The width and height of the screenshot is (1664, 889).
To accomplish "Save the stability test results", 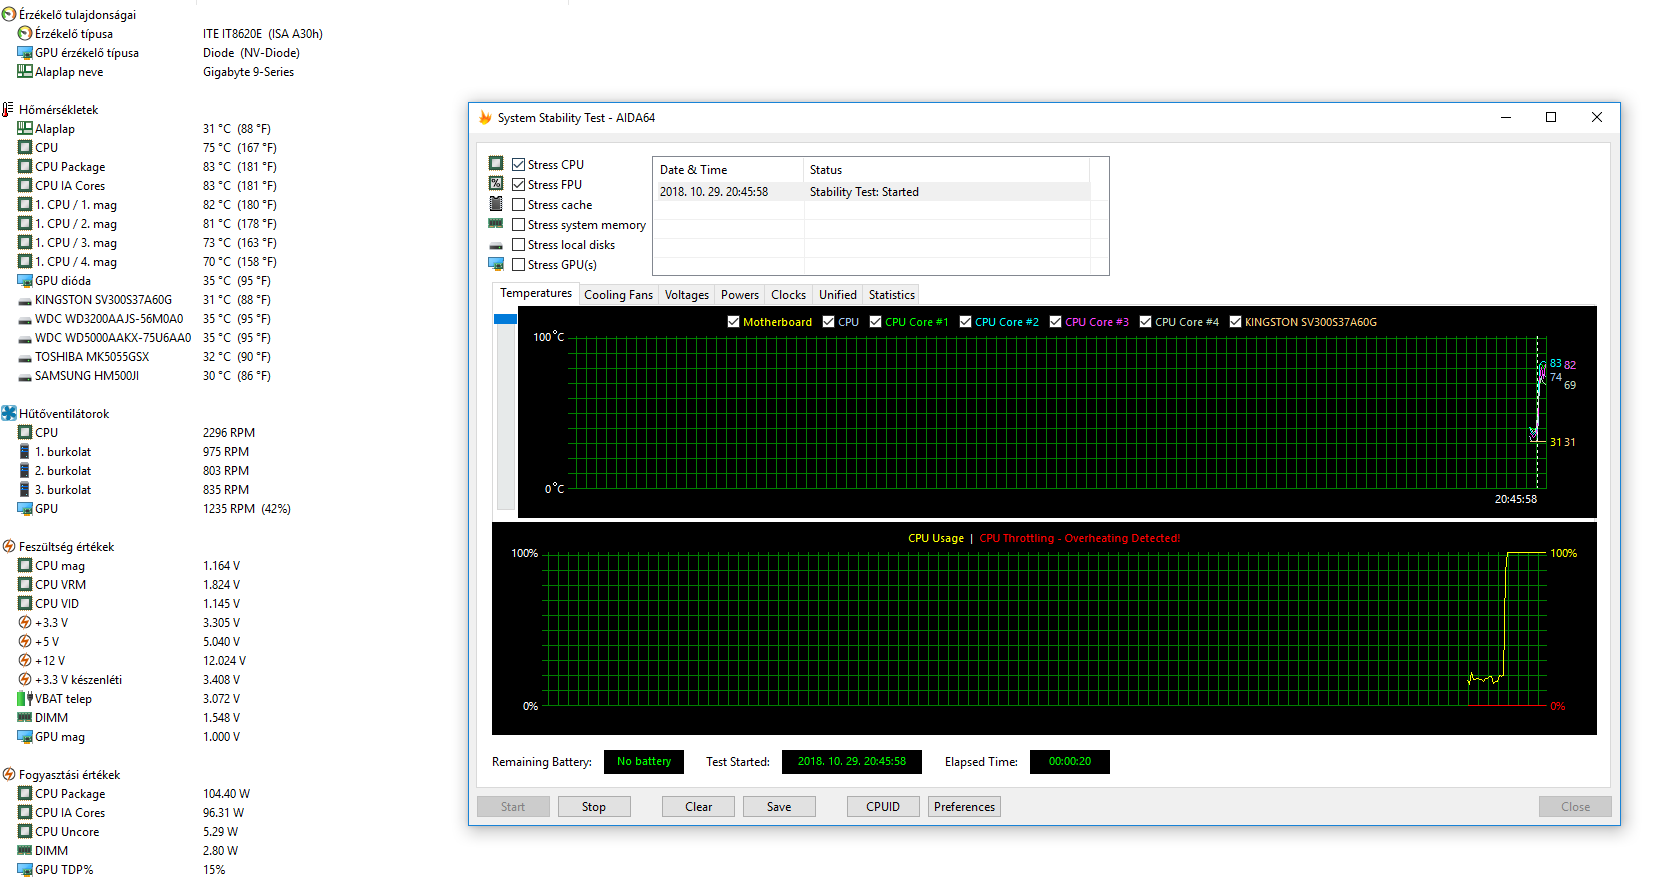I will coord(779,807).
